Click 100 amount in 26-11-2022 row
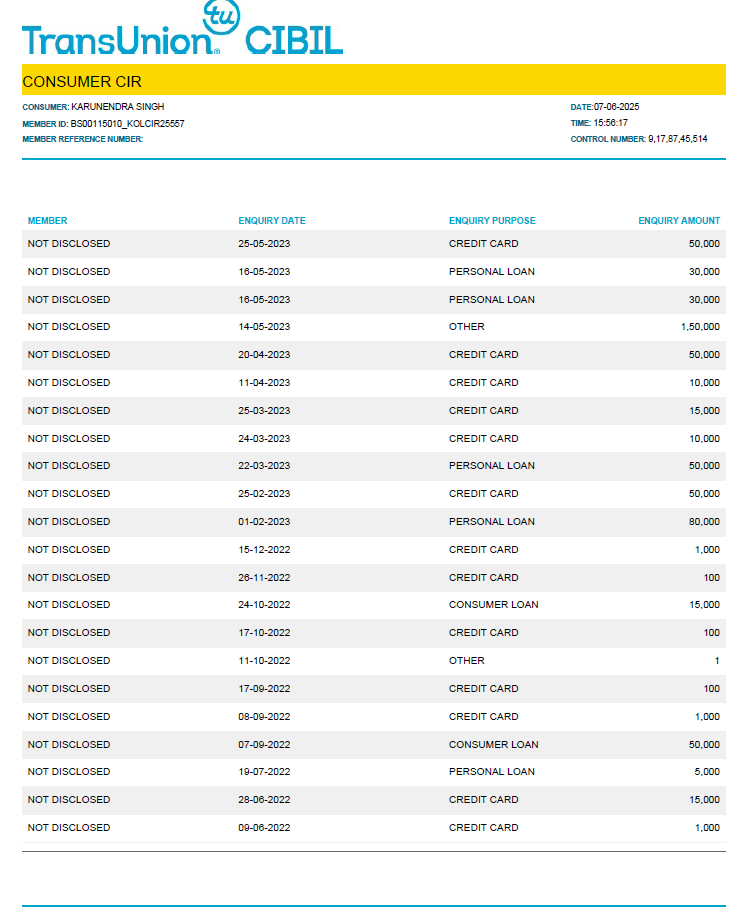 point(712,578)
